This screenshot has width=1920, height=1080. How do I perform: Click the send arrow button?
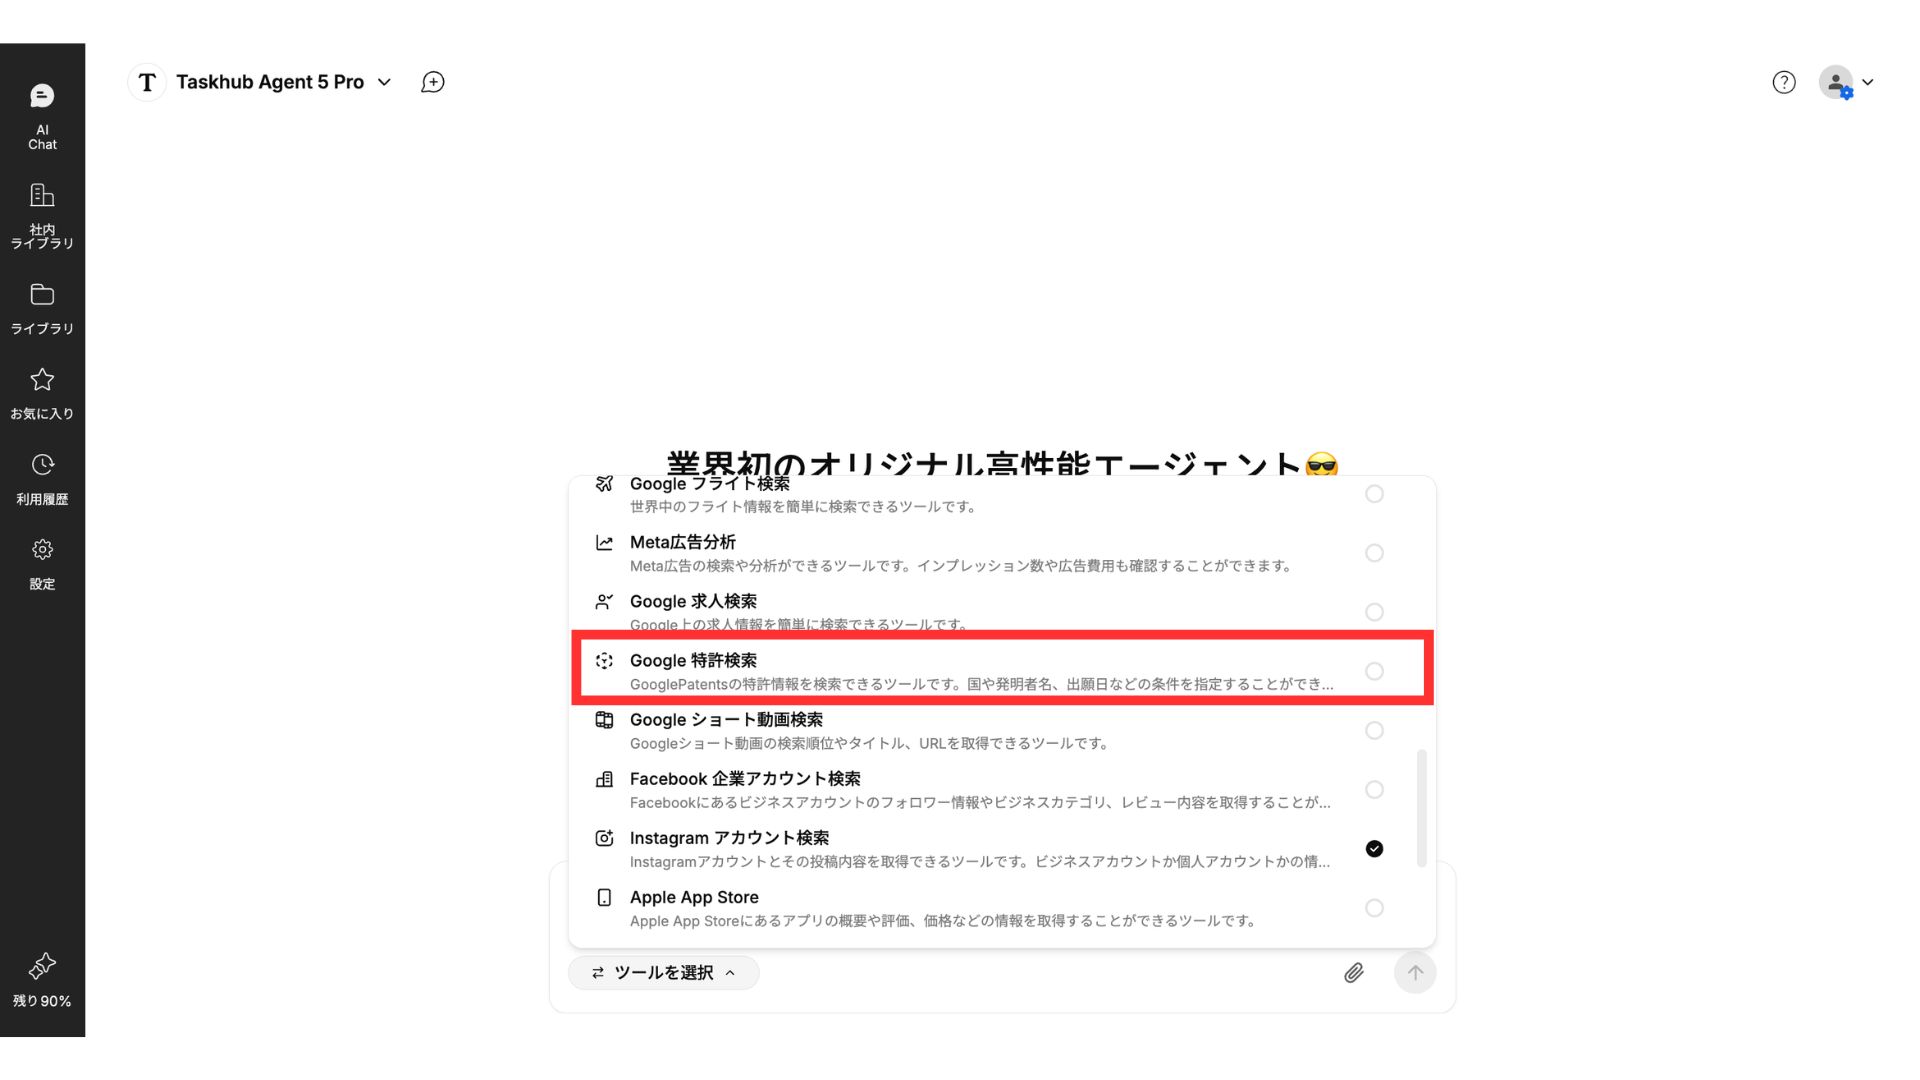[x=1415, y=972]
